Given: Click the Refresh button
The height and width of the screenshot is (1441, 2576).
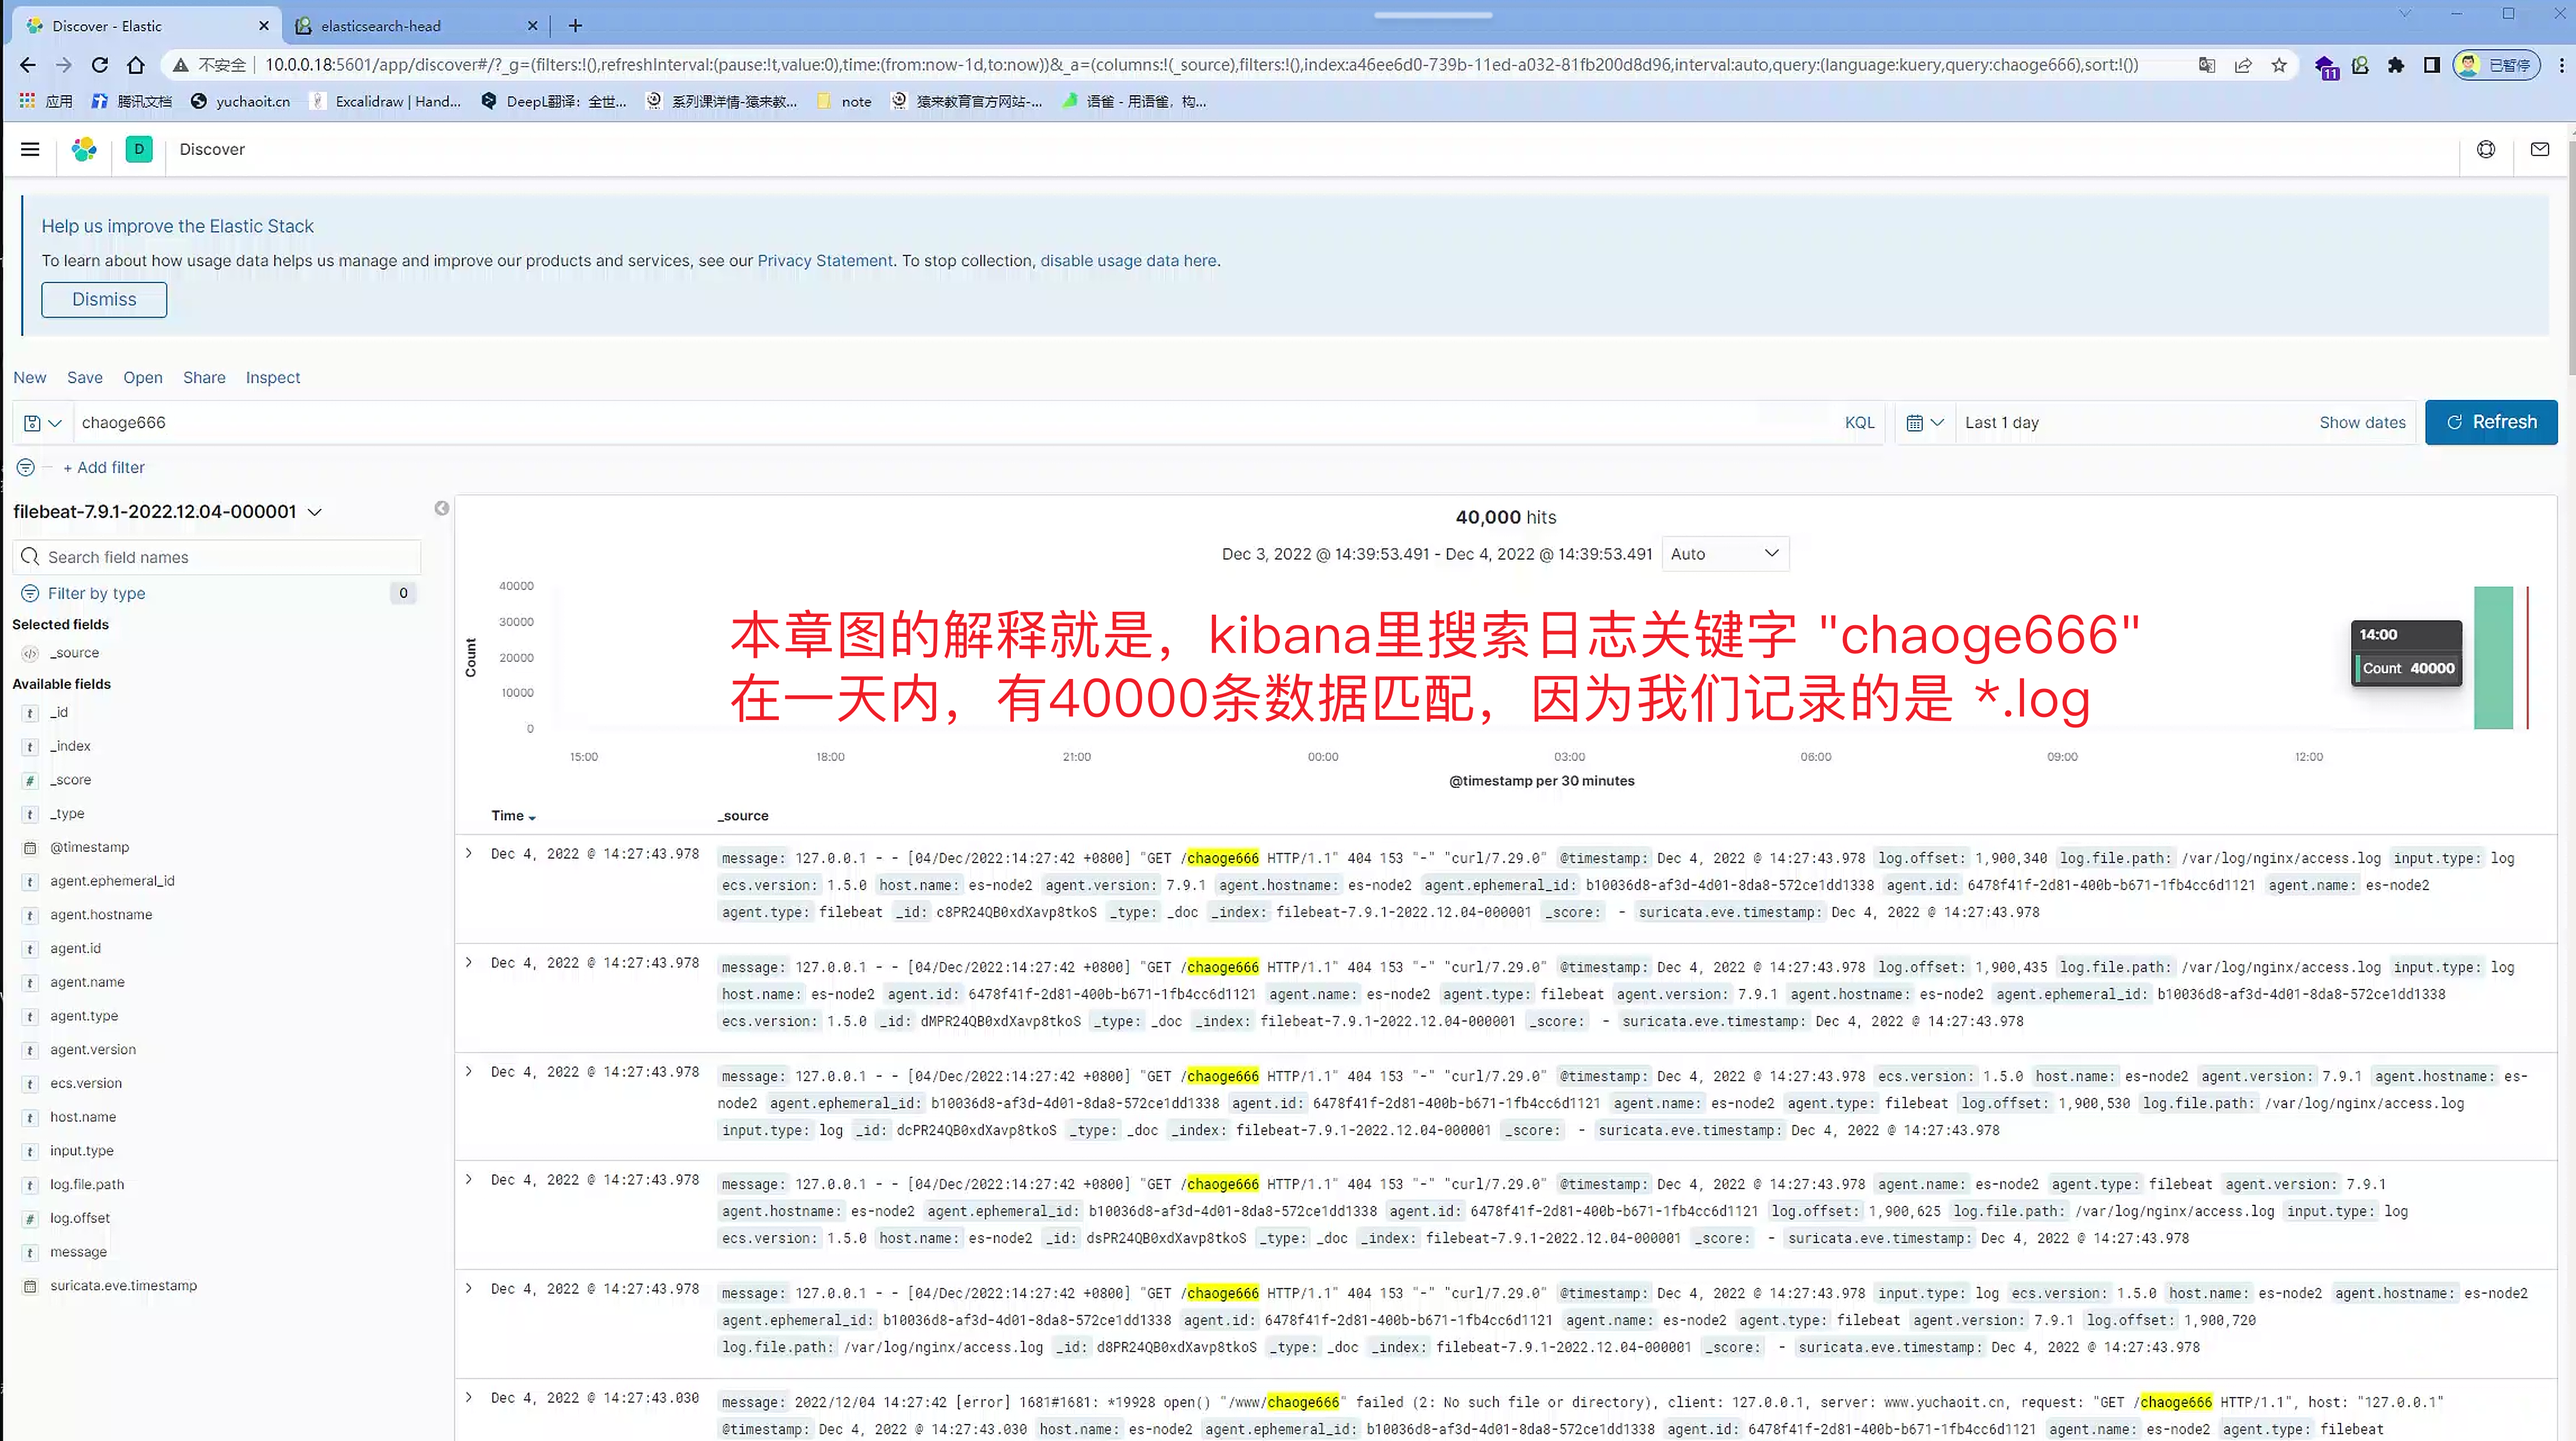Looking at the screenshot, I should click(2491, 422).
